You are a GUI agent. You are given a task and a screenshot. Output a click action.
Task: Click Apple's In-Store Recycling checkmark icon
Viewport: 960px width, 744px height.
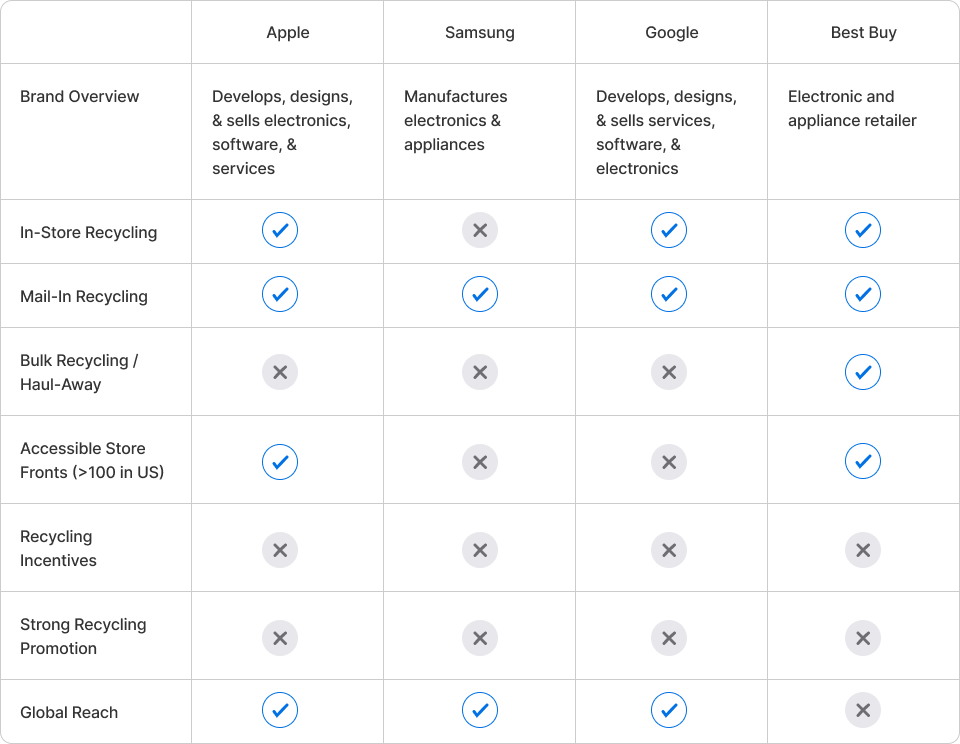280,230
